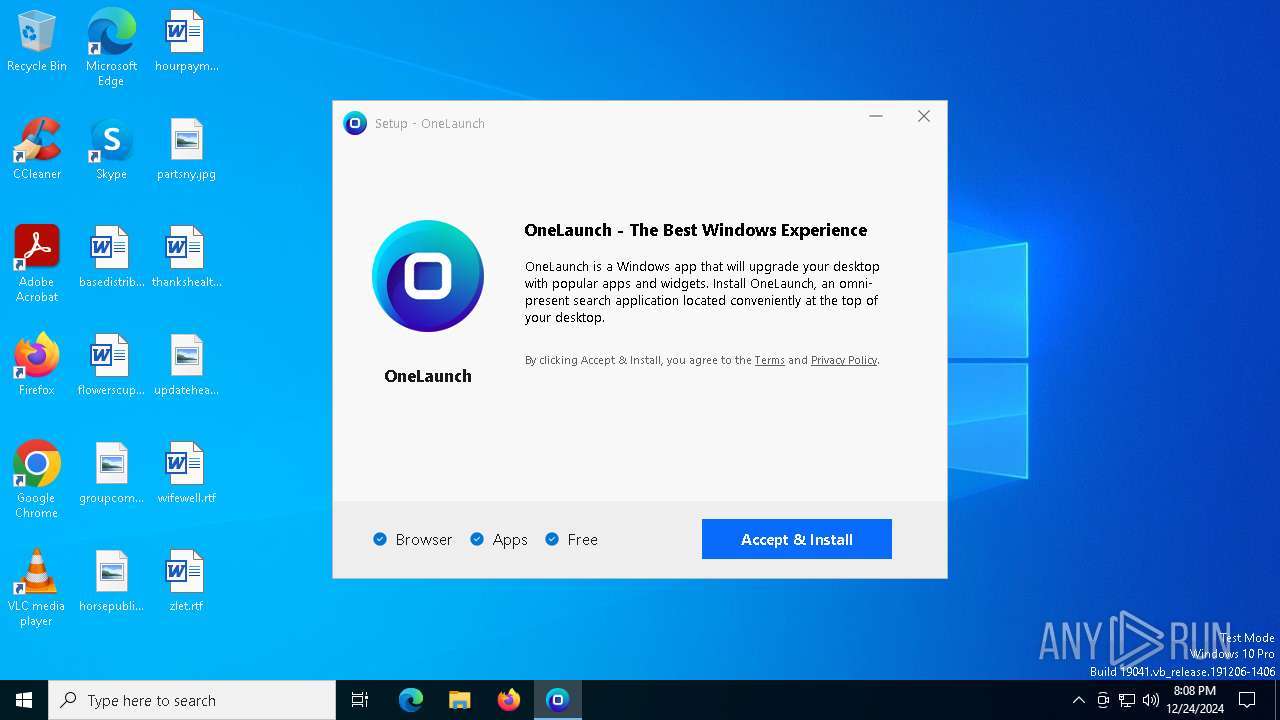The width and height of the screenshot is (1280, 720).
Task: Close the OneLaunch setup window
Action: (924, 117)
